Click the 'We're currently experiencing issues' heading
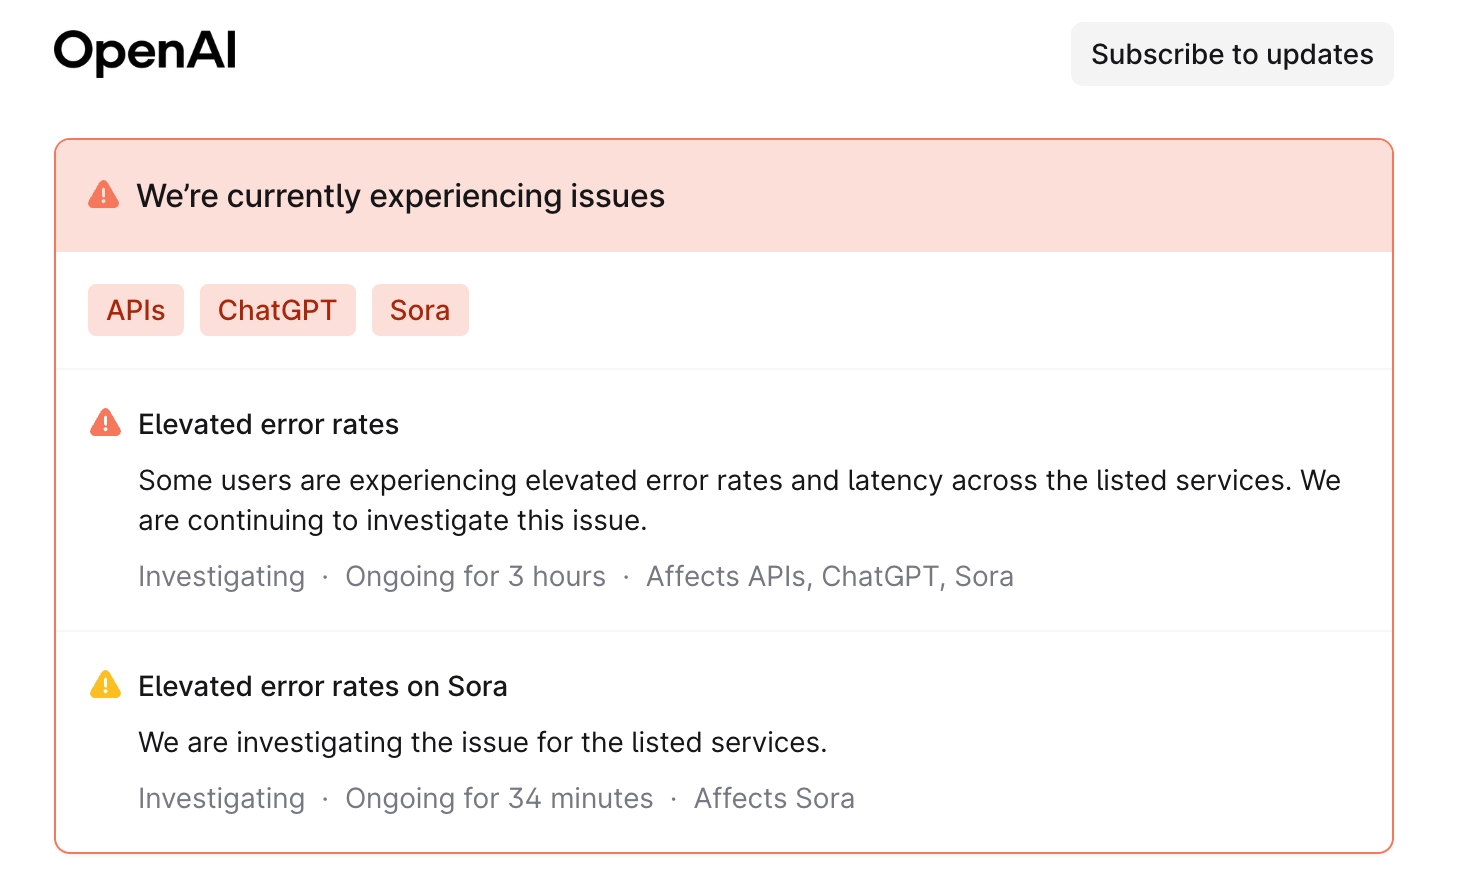This screenshot has height=878, width=1464. click(x=400, y=196)
